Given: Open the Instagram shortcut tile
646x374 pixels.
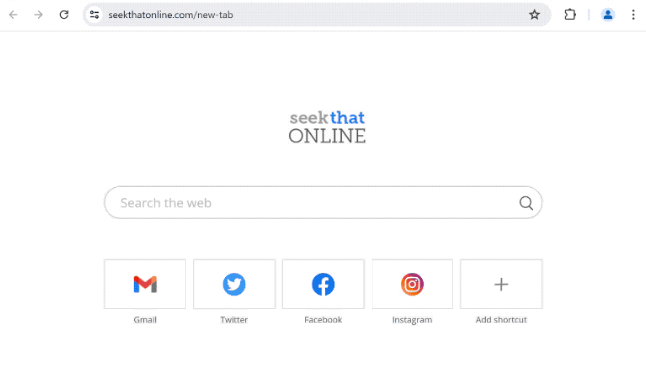Looking at the screenshot, I should [412, 284].
